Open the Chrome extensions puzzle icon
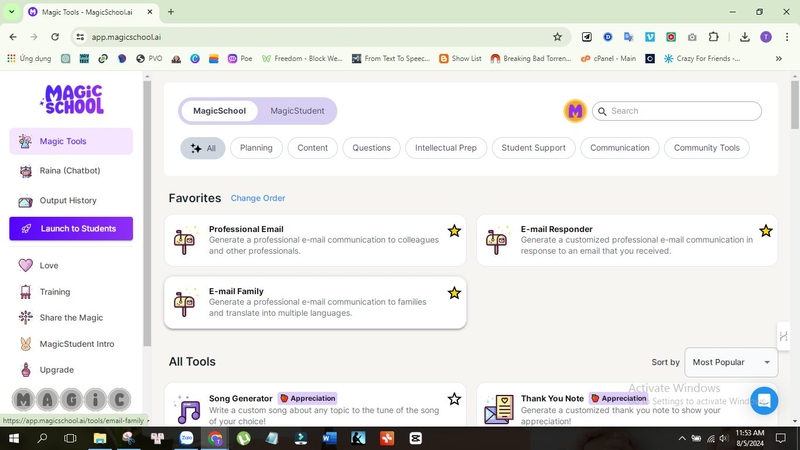Image resolution: width=800 pixels, height=450 pixels. point(713,37)
